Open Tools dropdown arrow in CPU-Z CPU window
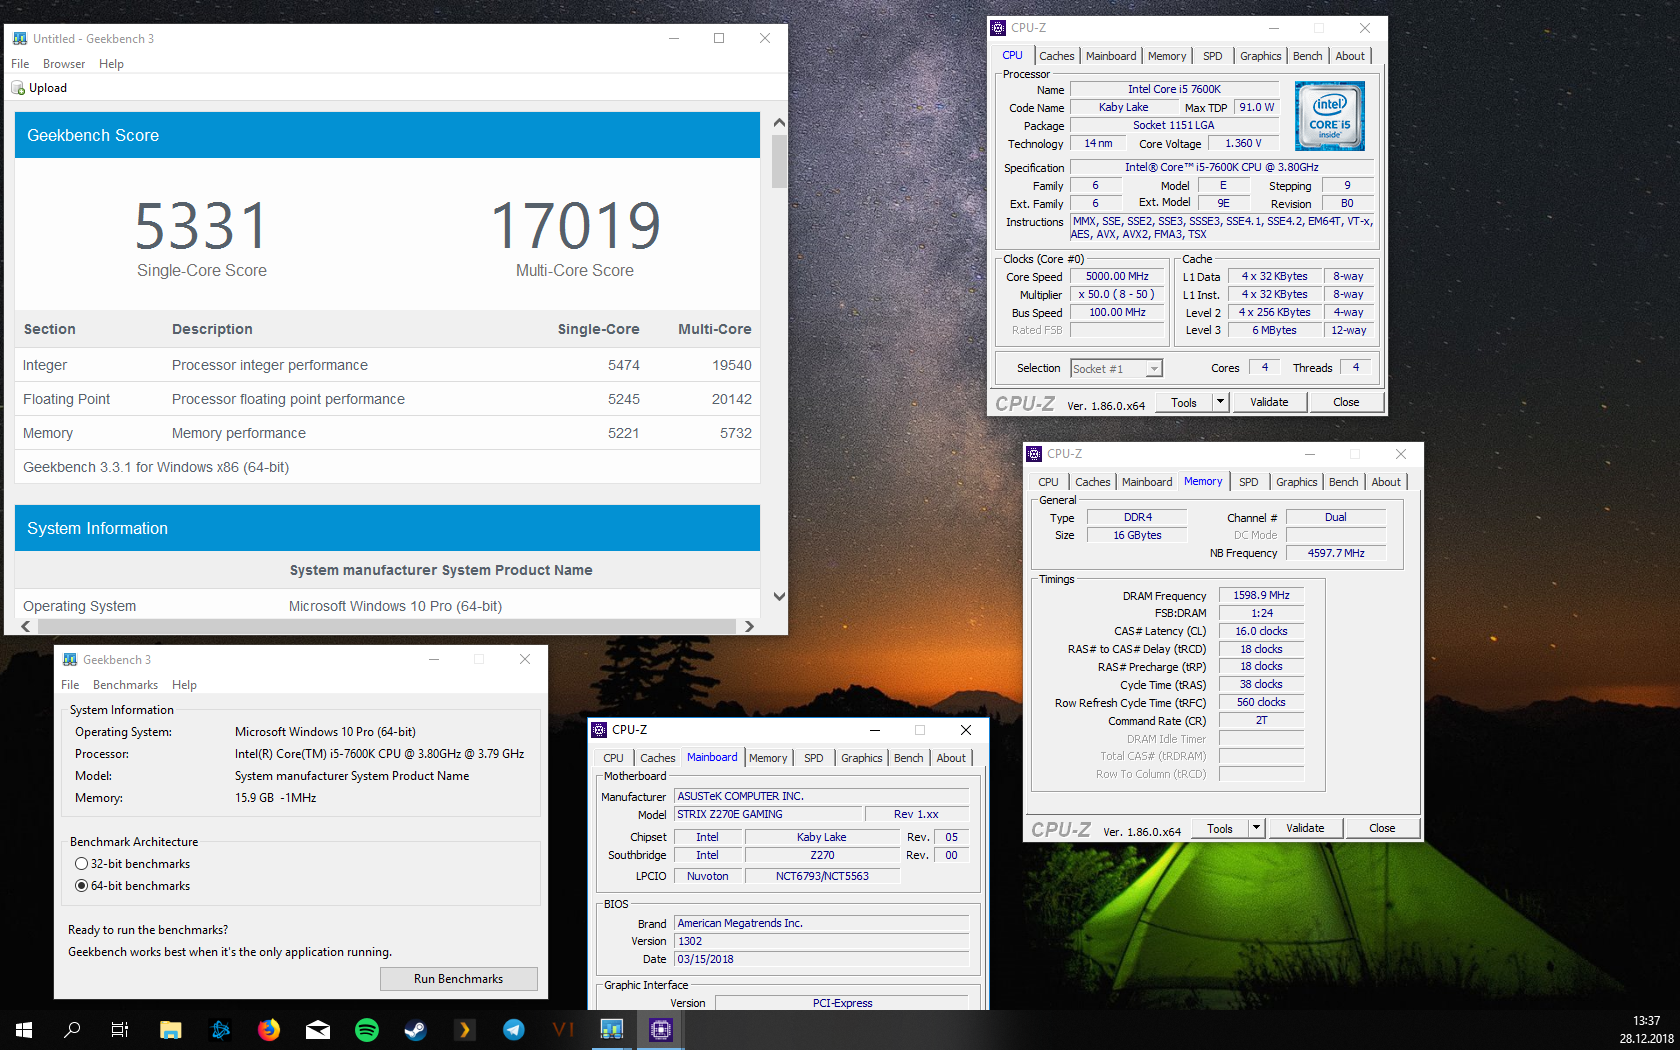The height and width of the screenshot is (1050, 1680). click(x=1220, y=402)
